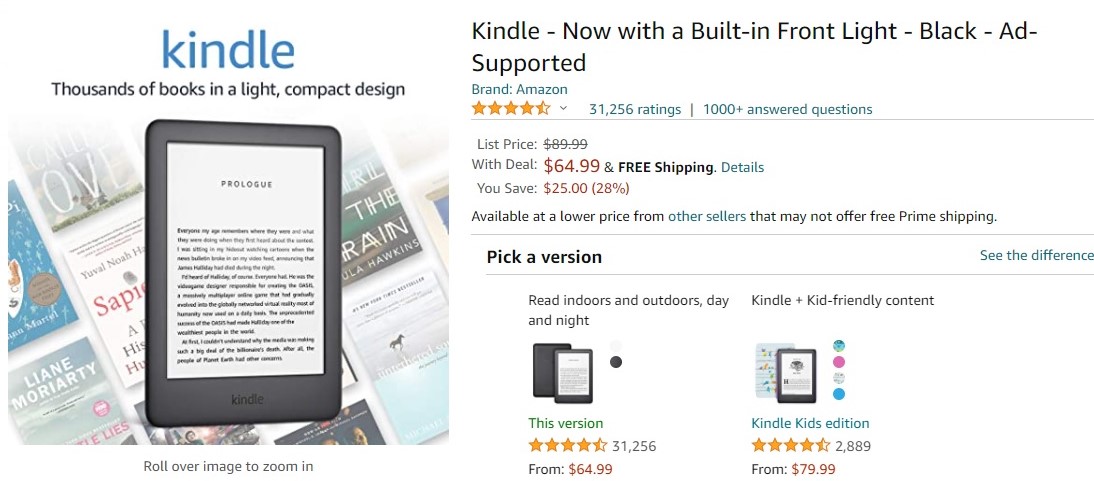Click the See the difference link
The height and width of the screenshot is (481, 1094).
[x=1036, y=255]
